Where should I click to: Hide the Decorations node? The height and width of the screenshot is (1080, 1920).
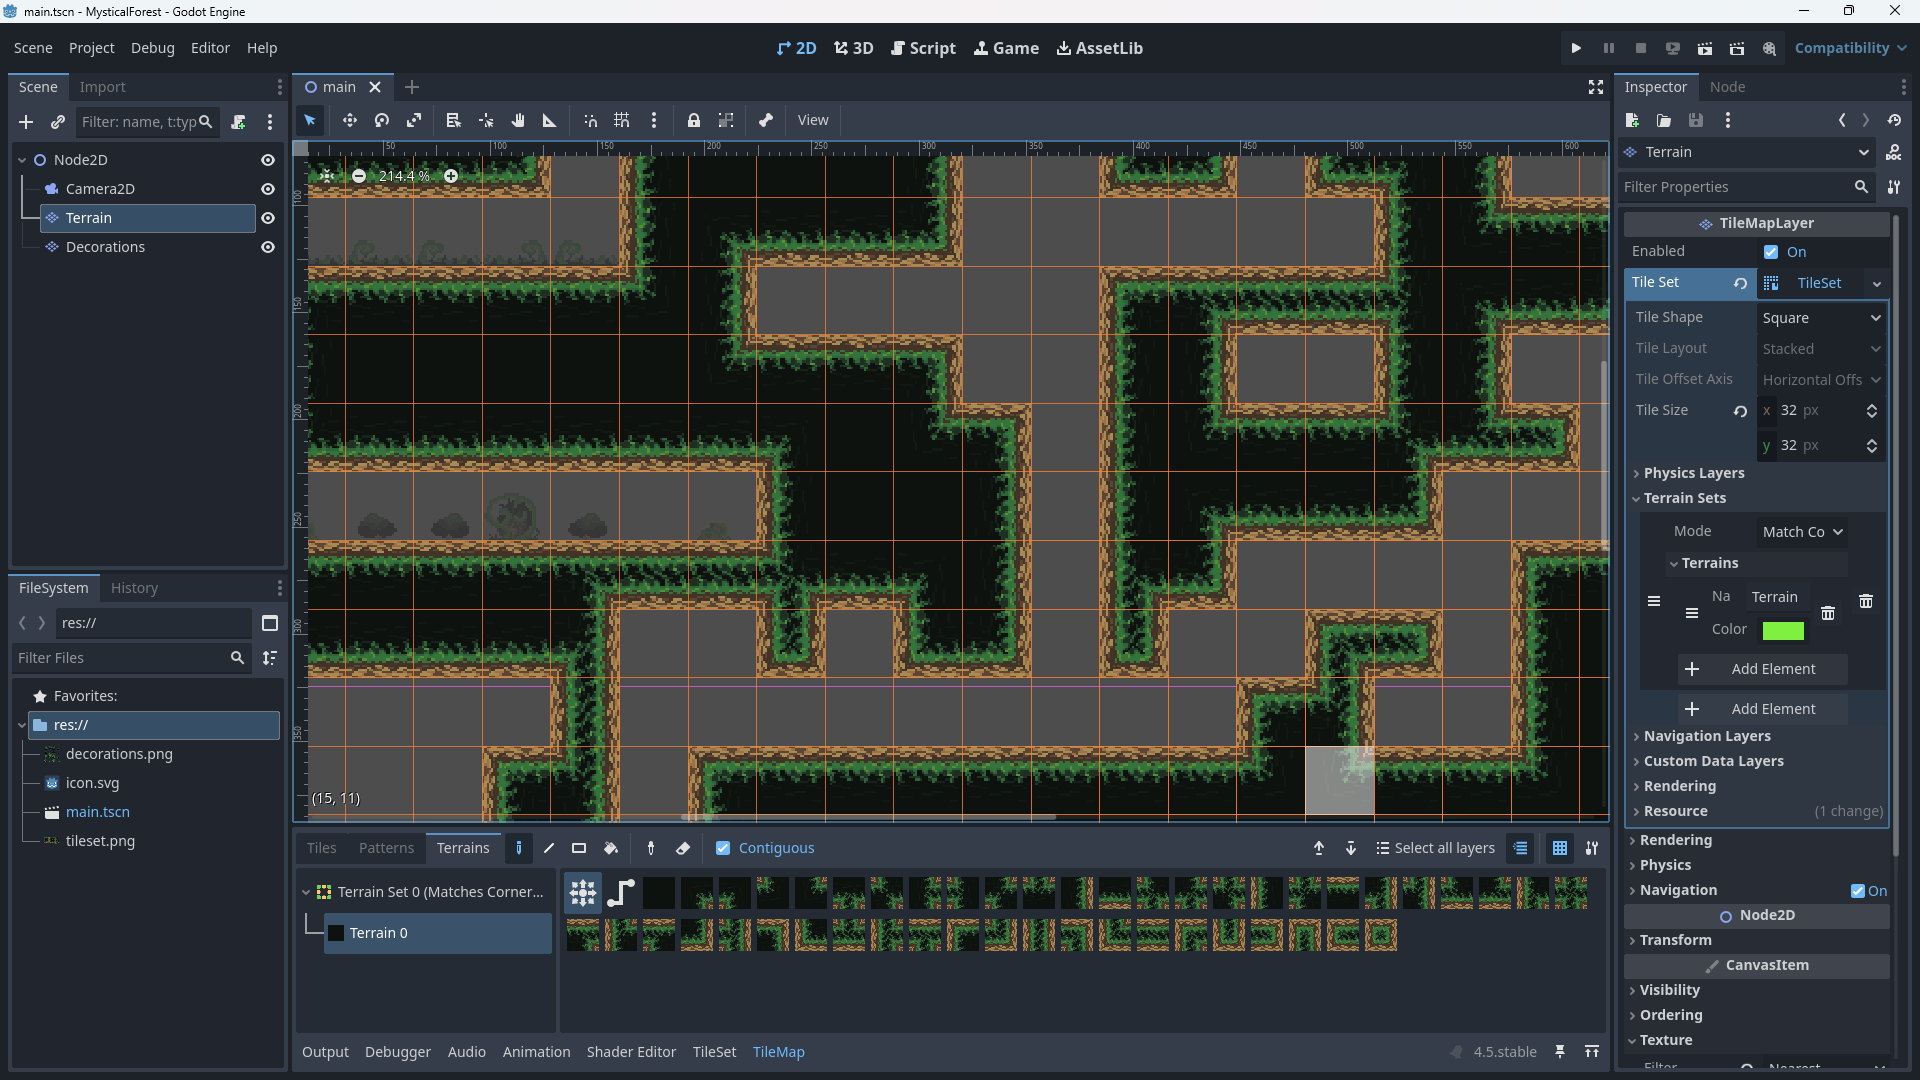268,247
